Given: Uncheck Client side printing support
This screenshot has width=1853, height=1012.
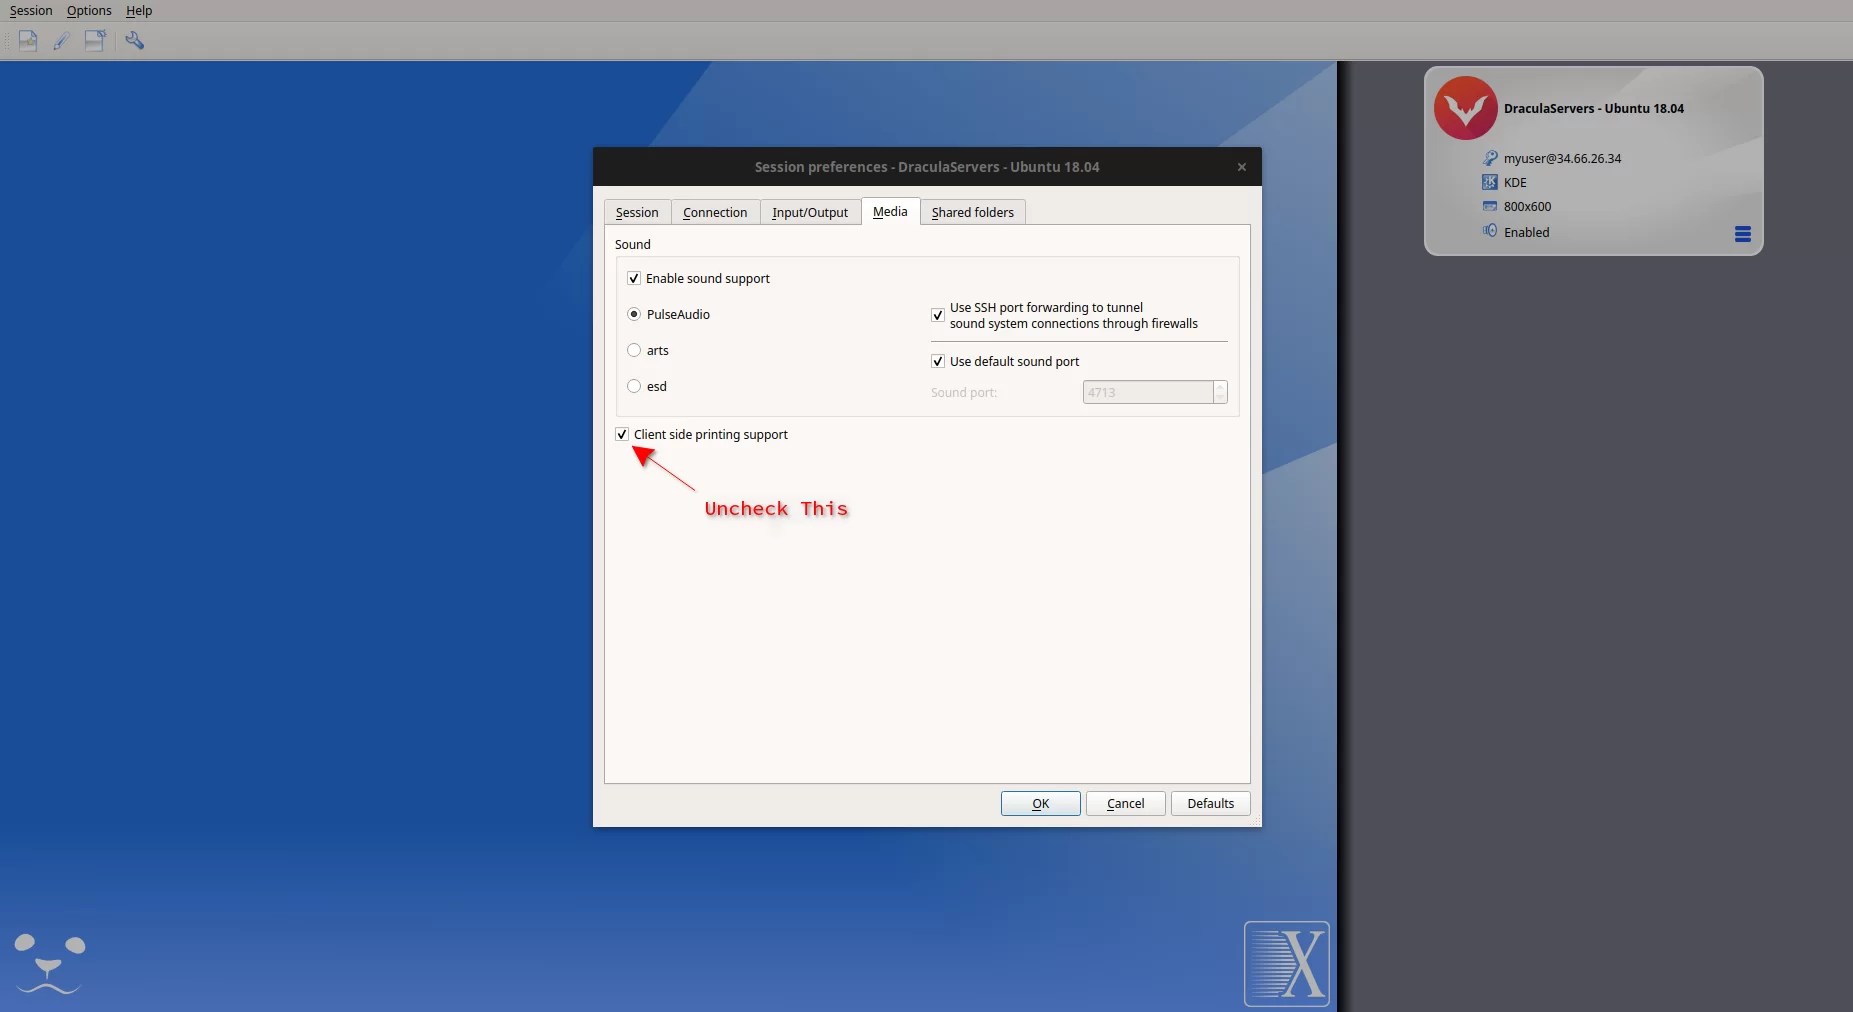Looking at the screenshot, I should (x=620, y=434).
